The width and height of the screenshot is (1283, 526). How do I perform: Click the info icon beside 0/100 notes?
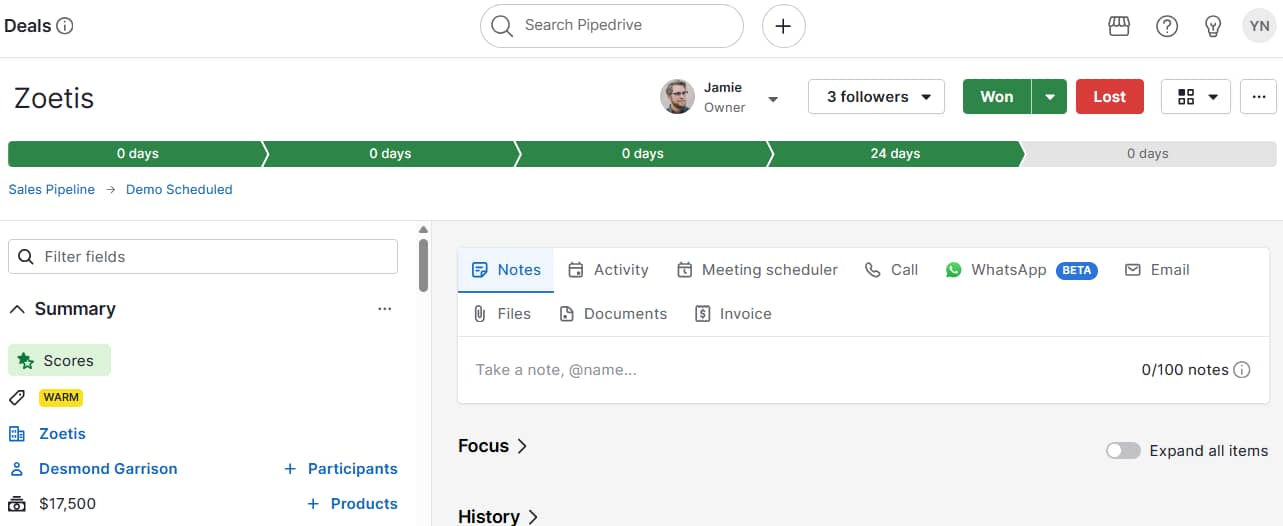pos(1242,370)
